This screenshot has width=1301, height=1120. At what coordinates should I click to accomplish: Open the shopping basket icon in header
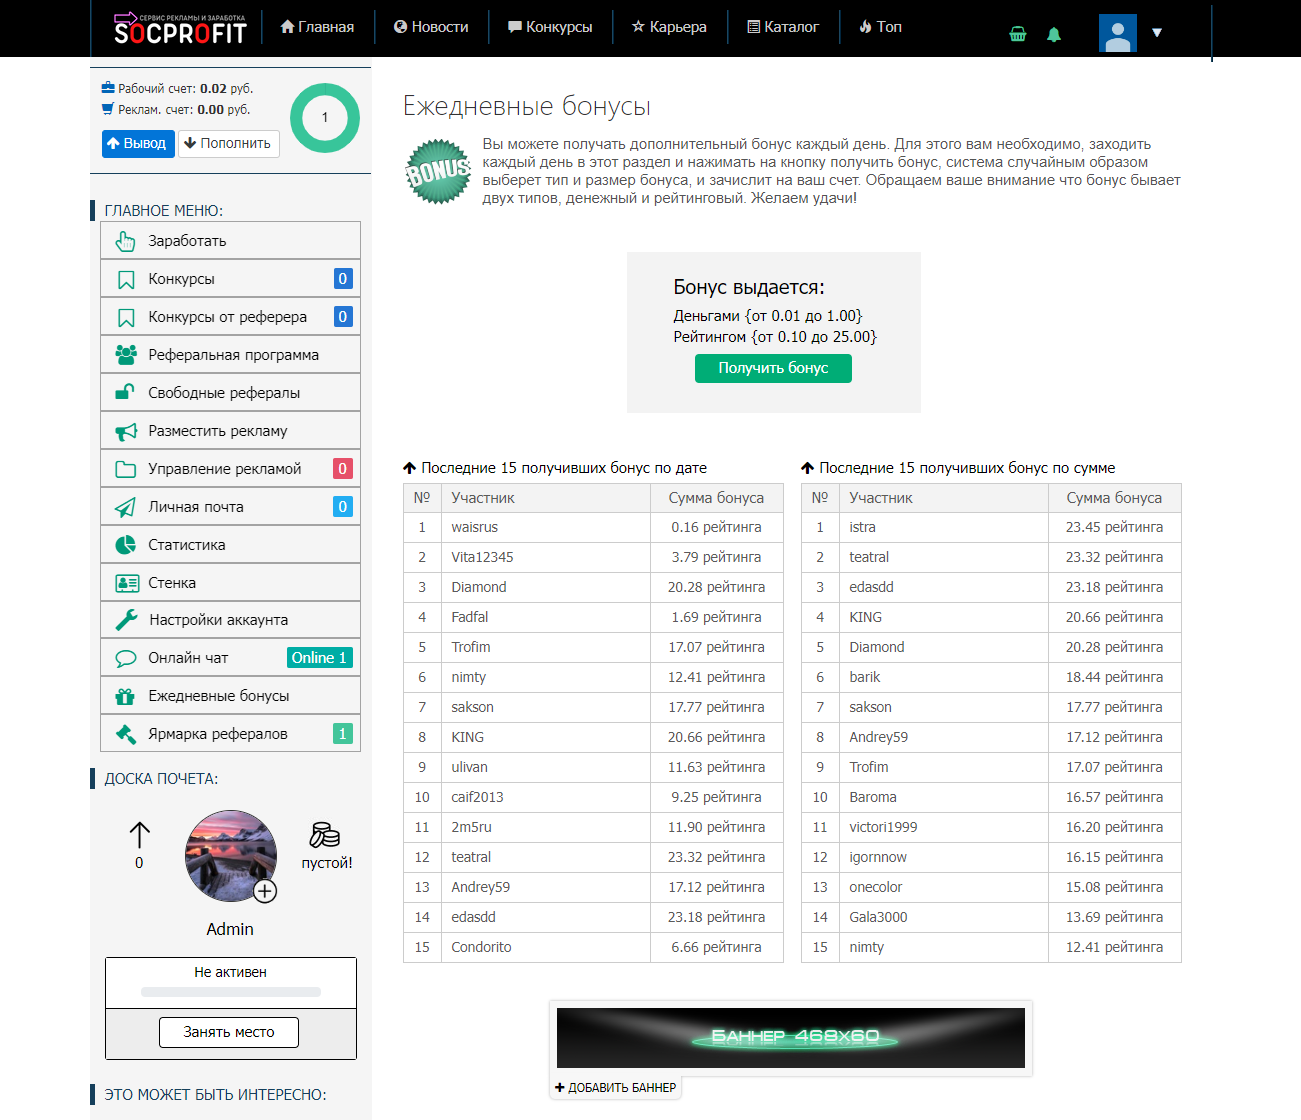[1018, 34]
